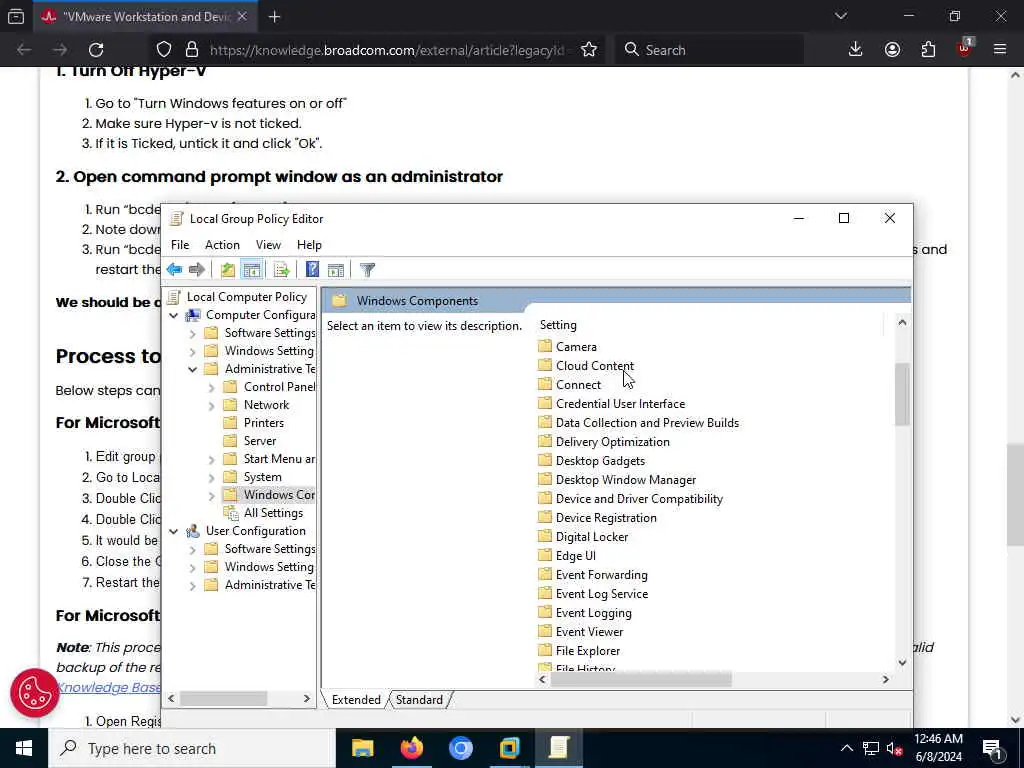
Task: Open Firefox account icon
Action: (892, 50)
